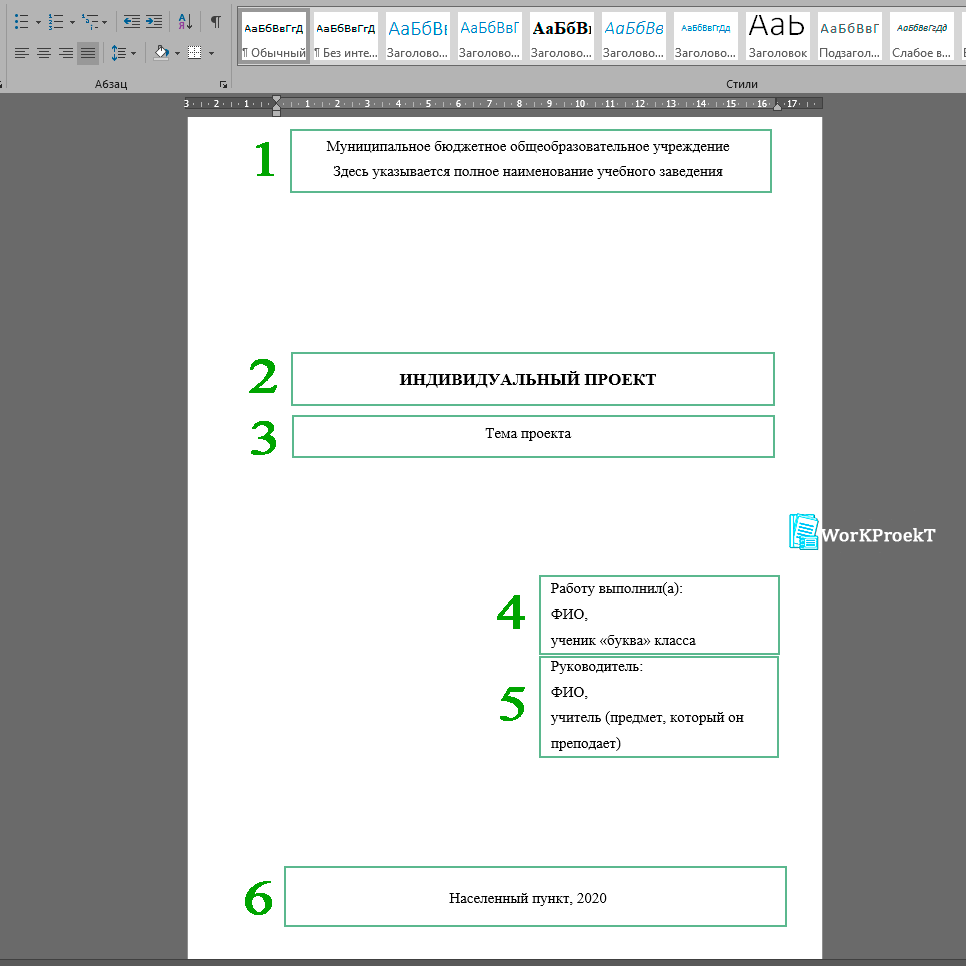Image resolution: width=966 pixels, height=966 pixels.
Task: Open the shading color dropdown arrow
Action: click(x=177, y=53)
